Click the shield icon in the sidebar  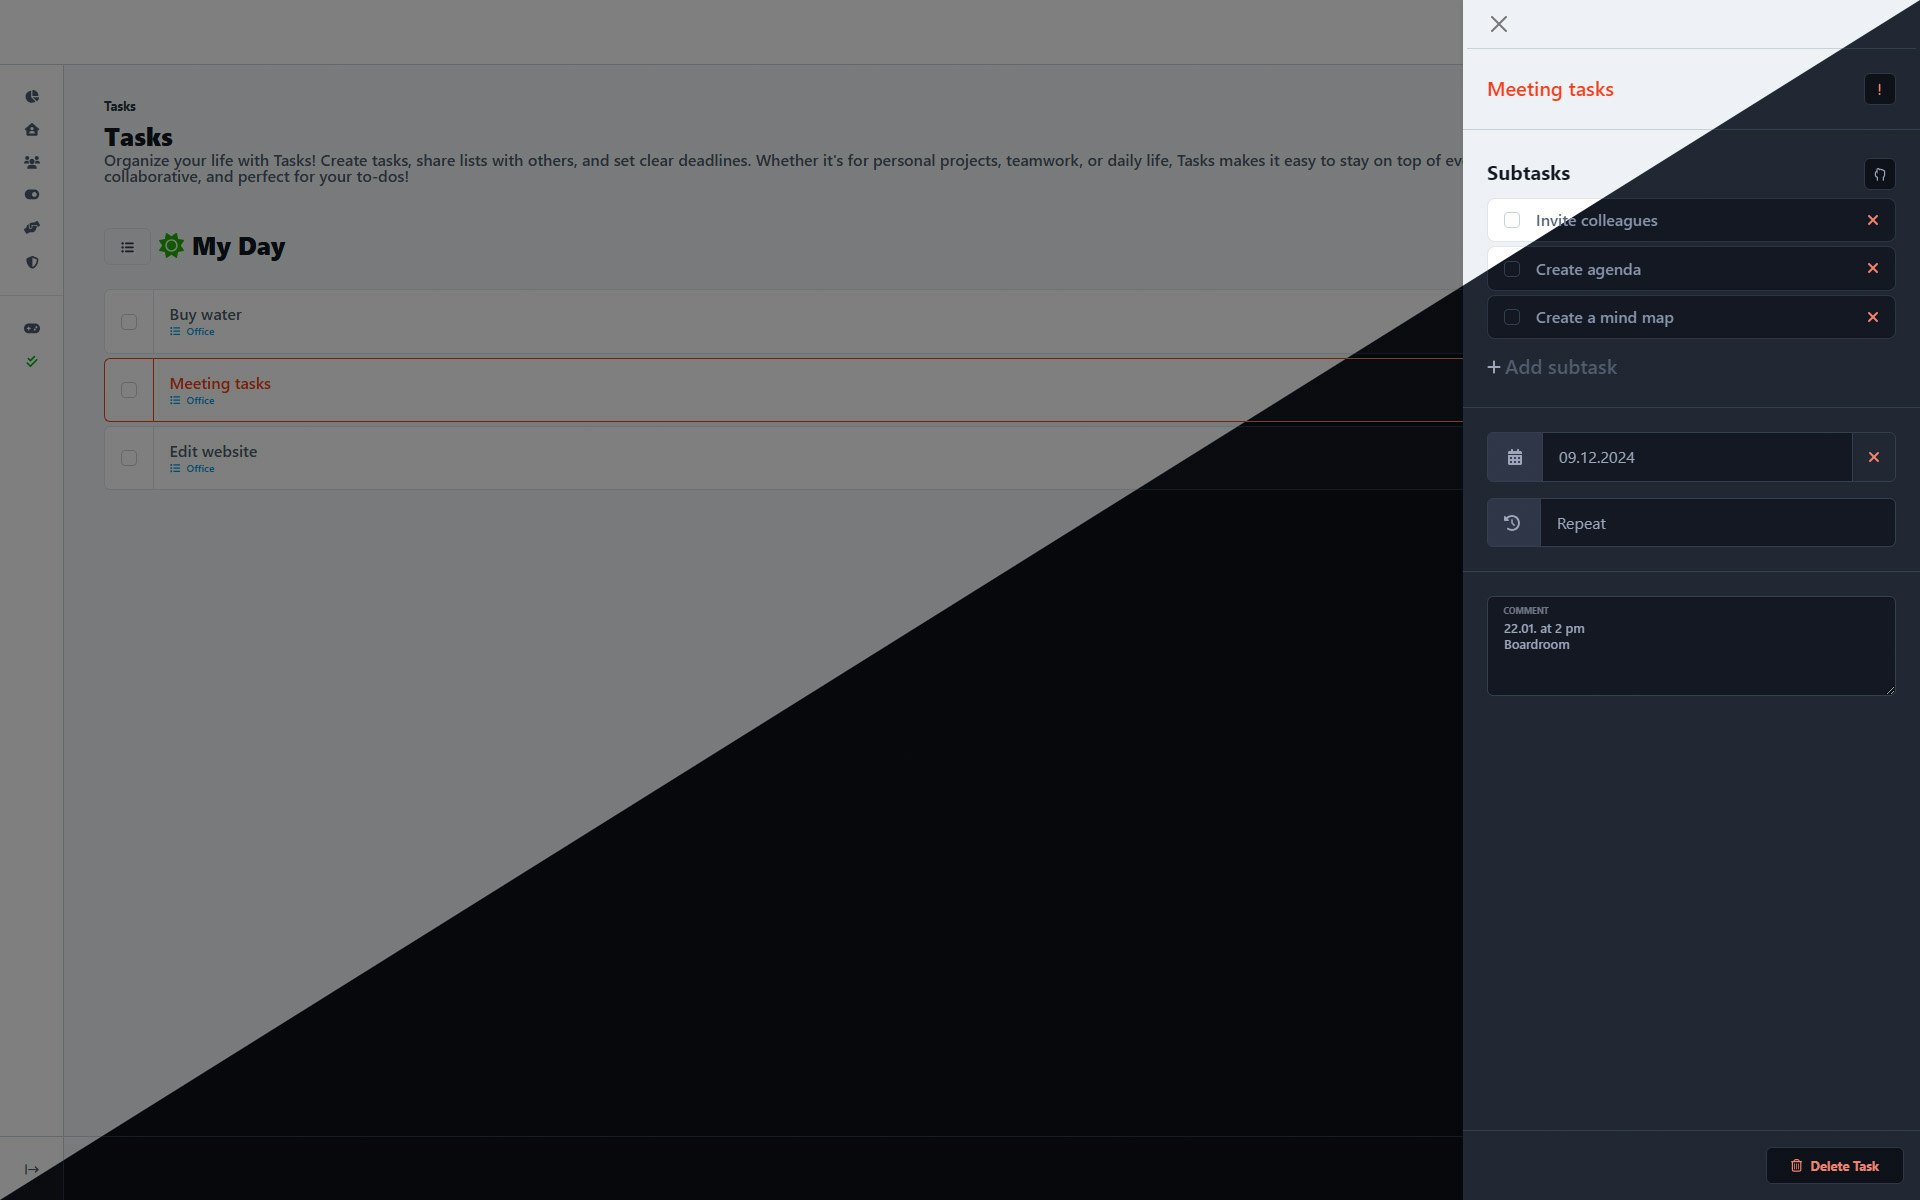click(32, 261)
